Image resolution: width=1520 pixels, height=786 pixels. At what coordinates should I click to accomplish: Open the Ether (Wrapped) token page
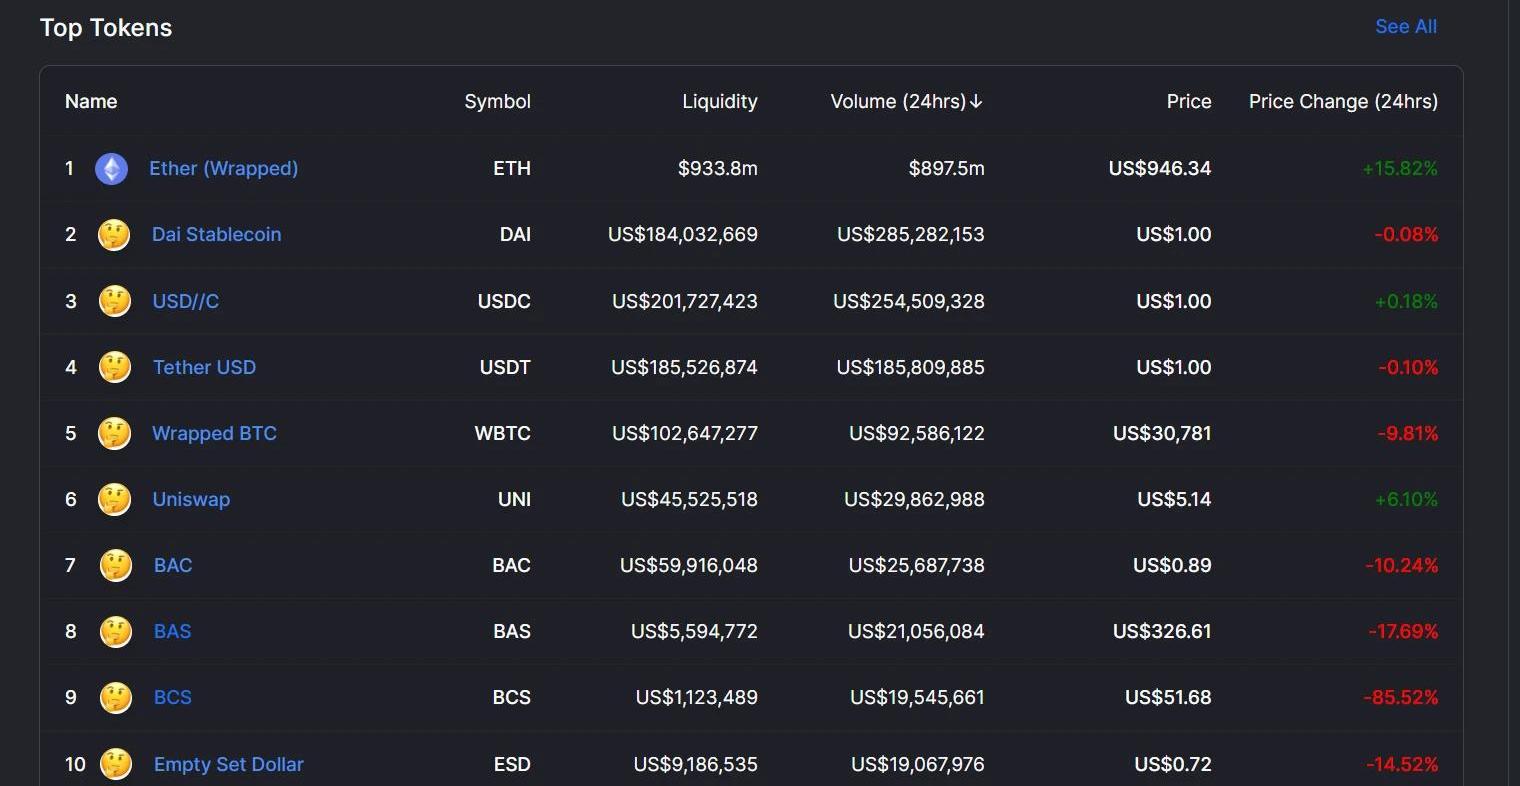223,169
